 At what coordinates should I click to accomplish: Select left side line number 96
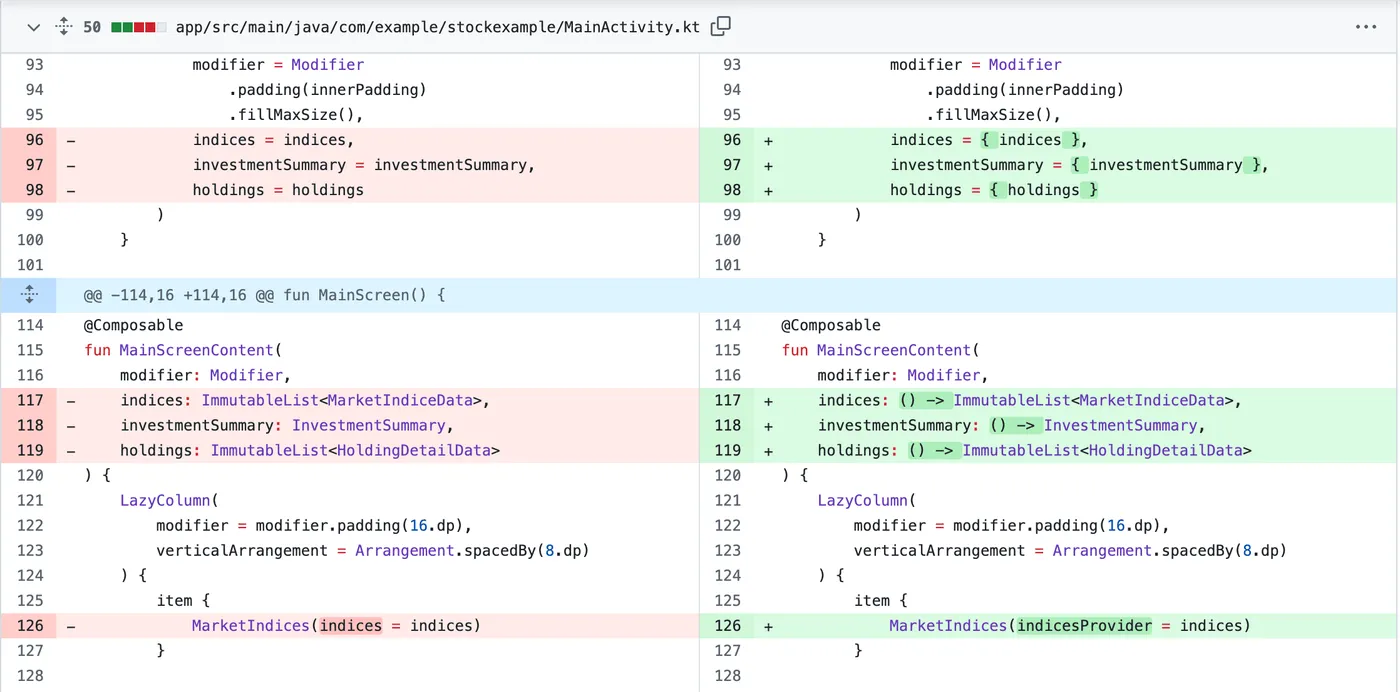(x=34, y=140)
